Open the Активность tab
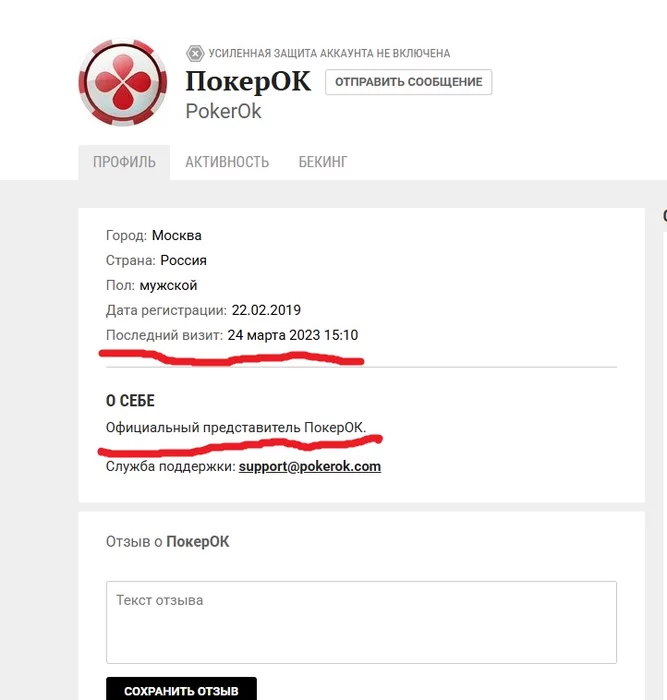The height and width of the screenshot is (700, 667). point(227,162)
